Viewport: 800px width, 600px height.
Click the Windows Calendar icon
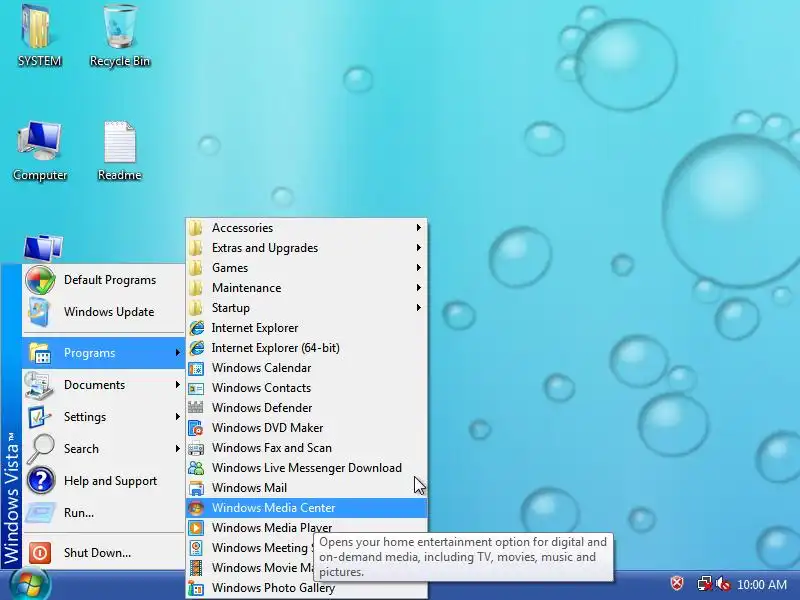[x=196, y=368]
